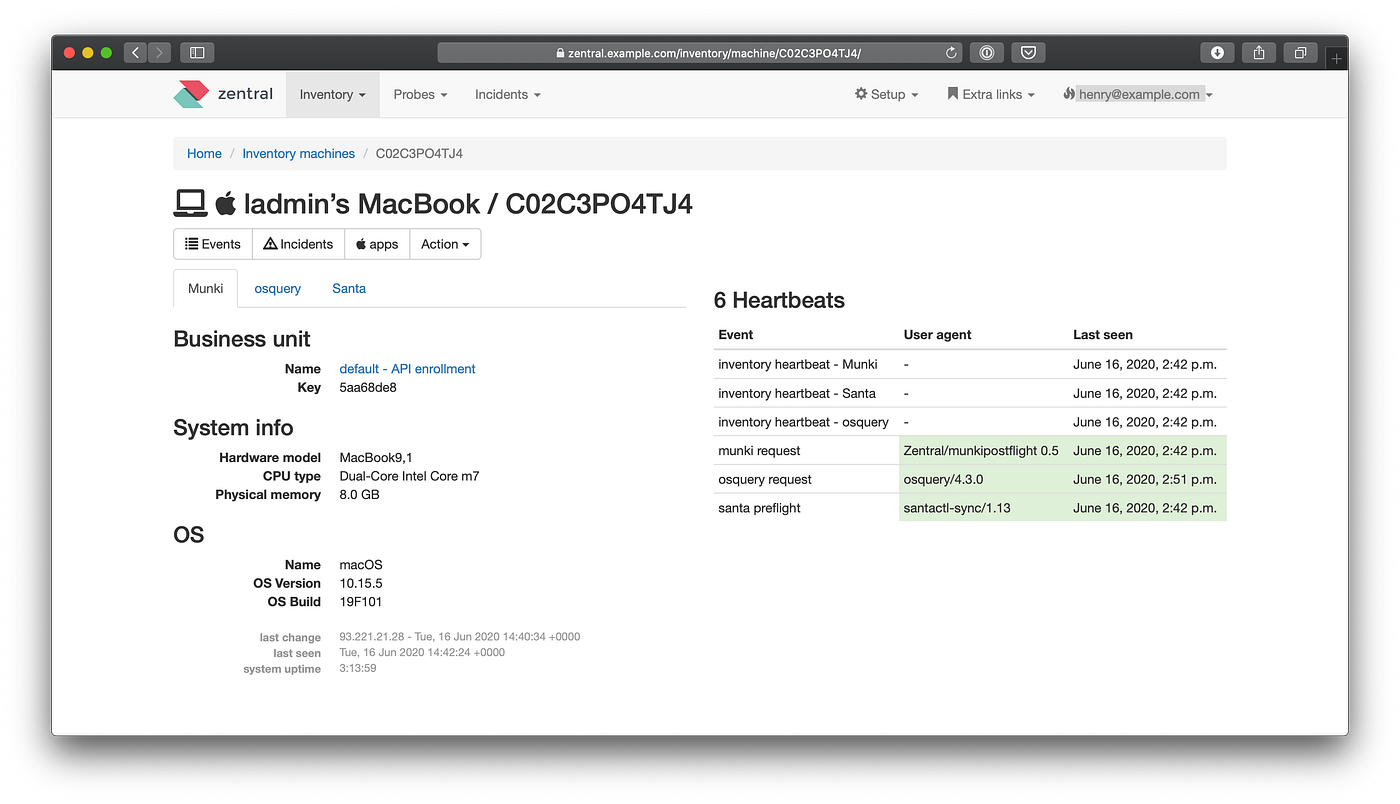Show the Safari tab overview
This screenshot has width=1400, height=804.
pos(1300,52)
